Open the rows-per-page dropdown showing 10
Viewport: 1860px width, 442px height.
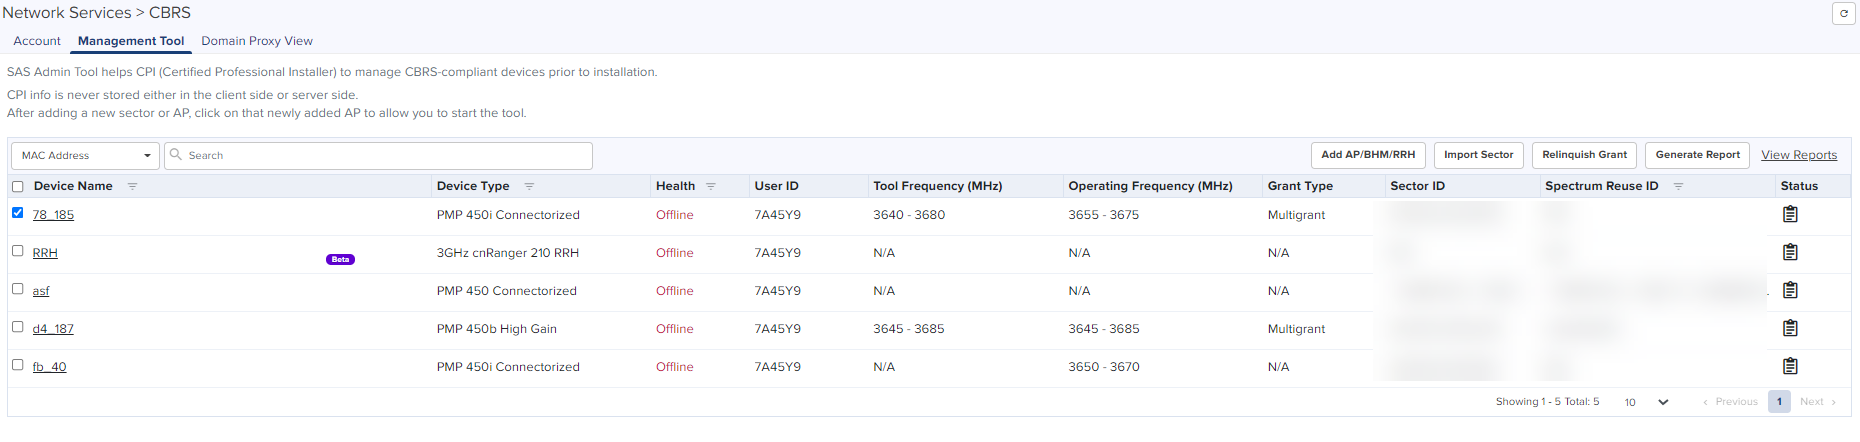[x=1646, y=402]
